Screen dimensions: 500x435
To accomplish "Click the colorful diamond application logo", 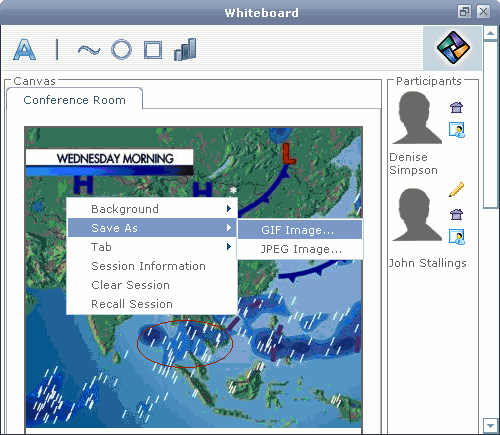I will [x=453, y=47].
